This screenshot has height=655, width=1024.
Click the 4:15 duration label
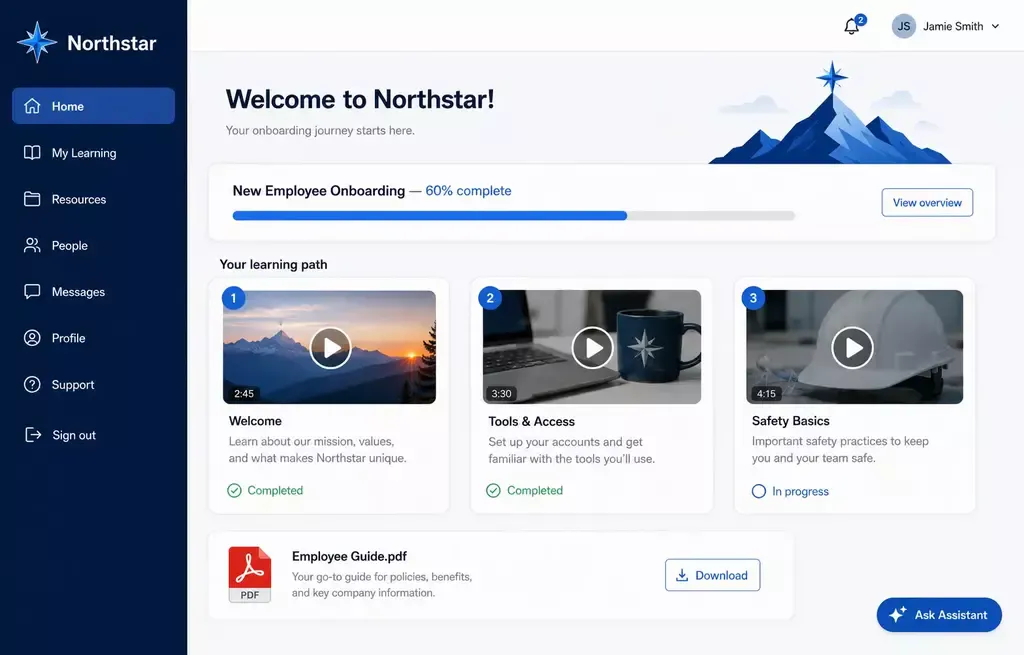[766, 393]
